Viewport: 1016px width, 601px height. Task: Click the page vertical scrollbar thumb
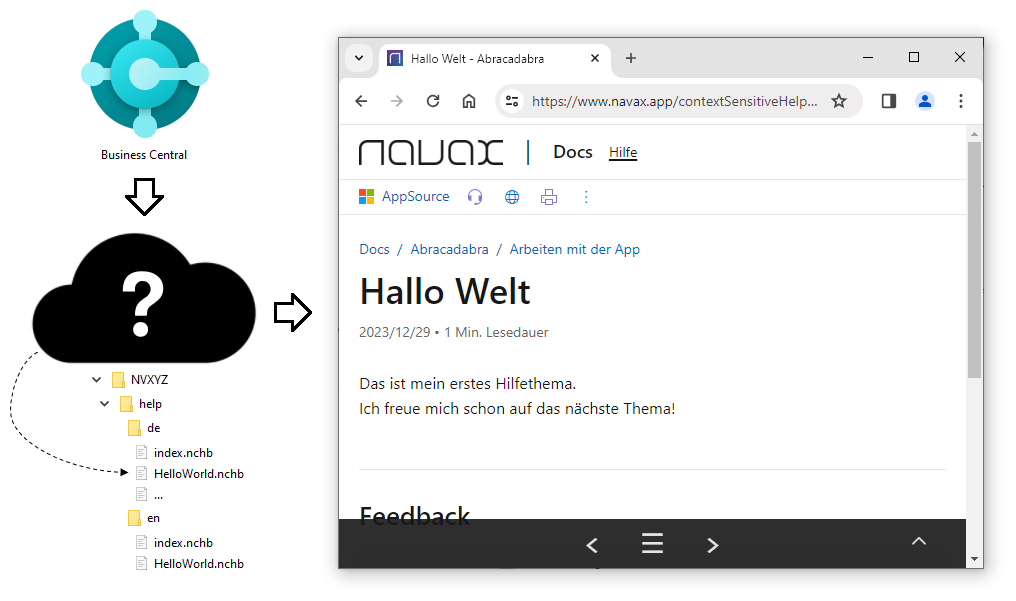pyautogui.click(x=974, y=259)
